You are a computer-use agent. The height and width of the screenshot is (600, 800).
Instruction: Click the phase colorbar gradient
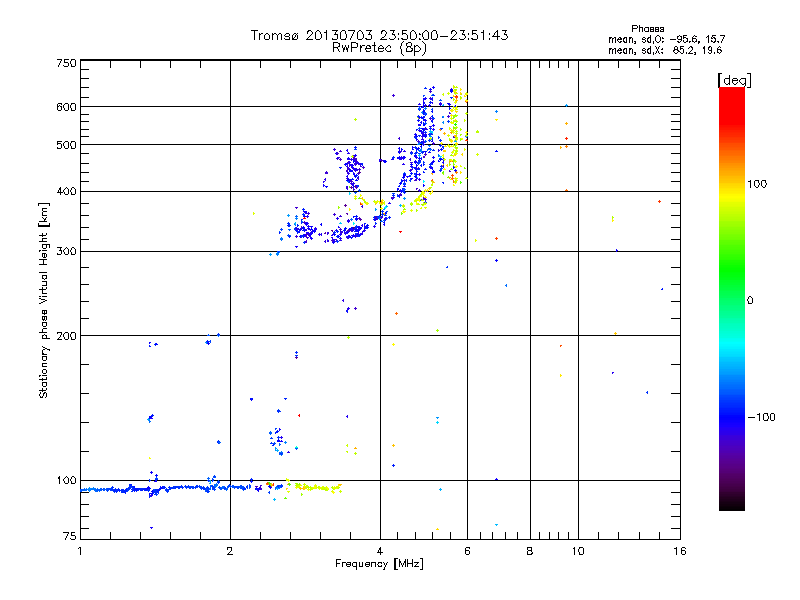pyautogui.click(x=732, y=298)
